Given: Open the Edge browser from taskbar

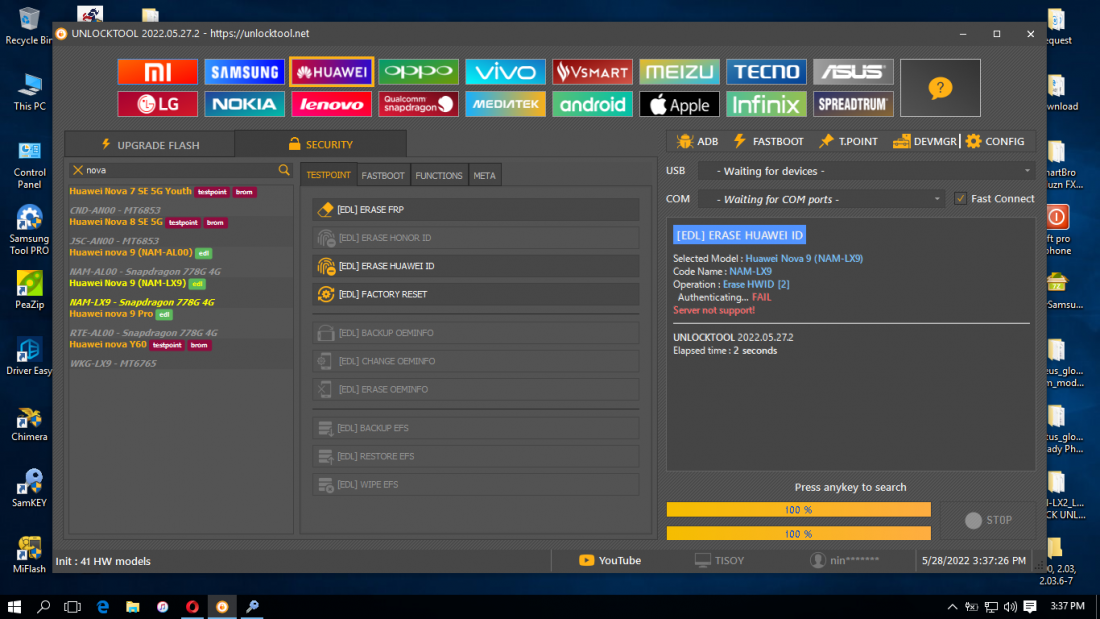Looking at the screenshot, I should pyautogui.click(x=103, y=606).
